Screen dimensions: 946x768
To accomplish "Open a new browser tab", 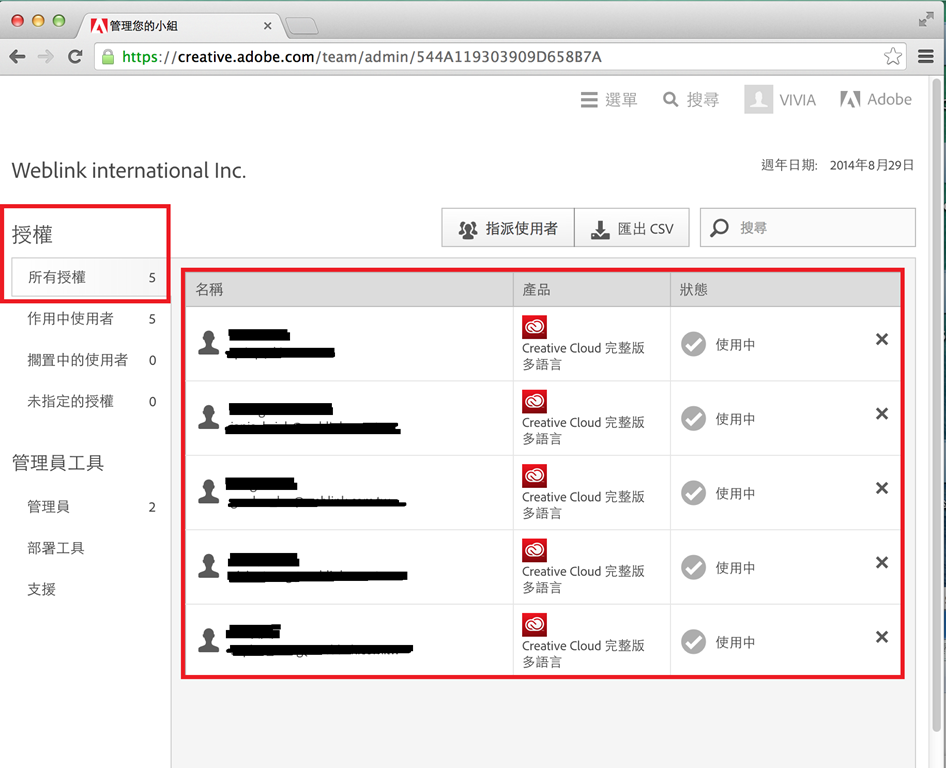I will point(301,26).
